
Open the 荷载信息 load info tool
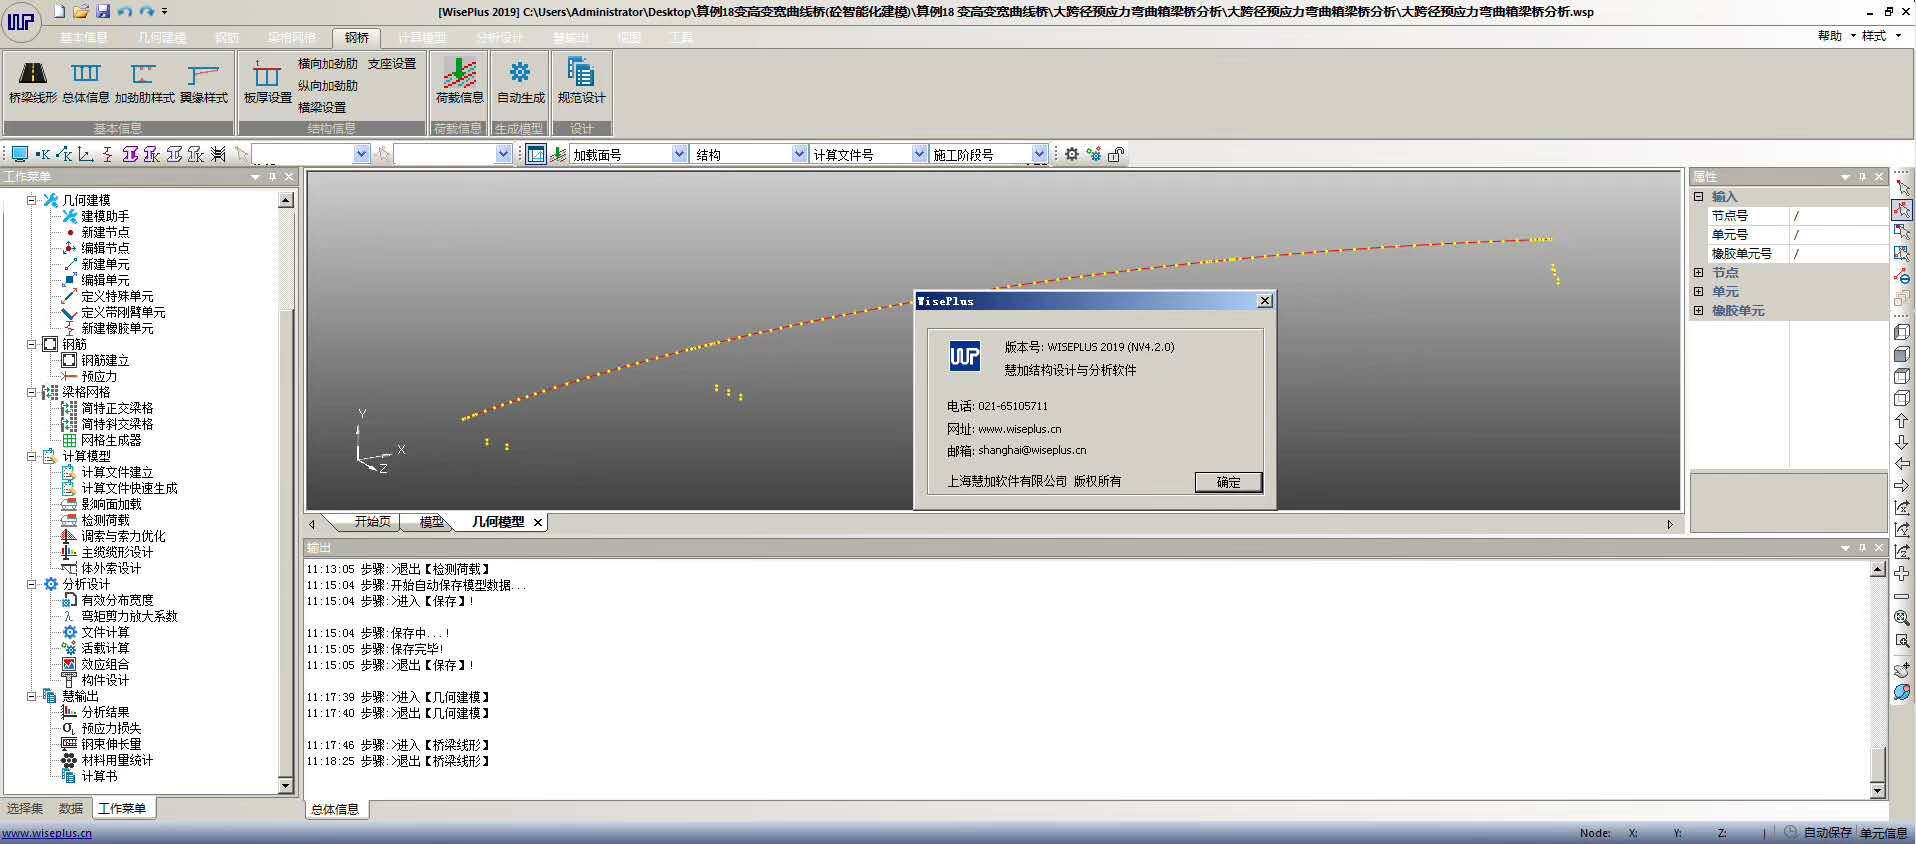459,82
